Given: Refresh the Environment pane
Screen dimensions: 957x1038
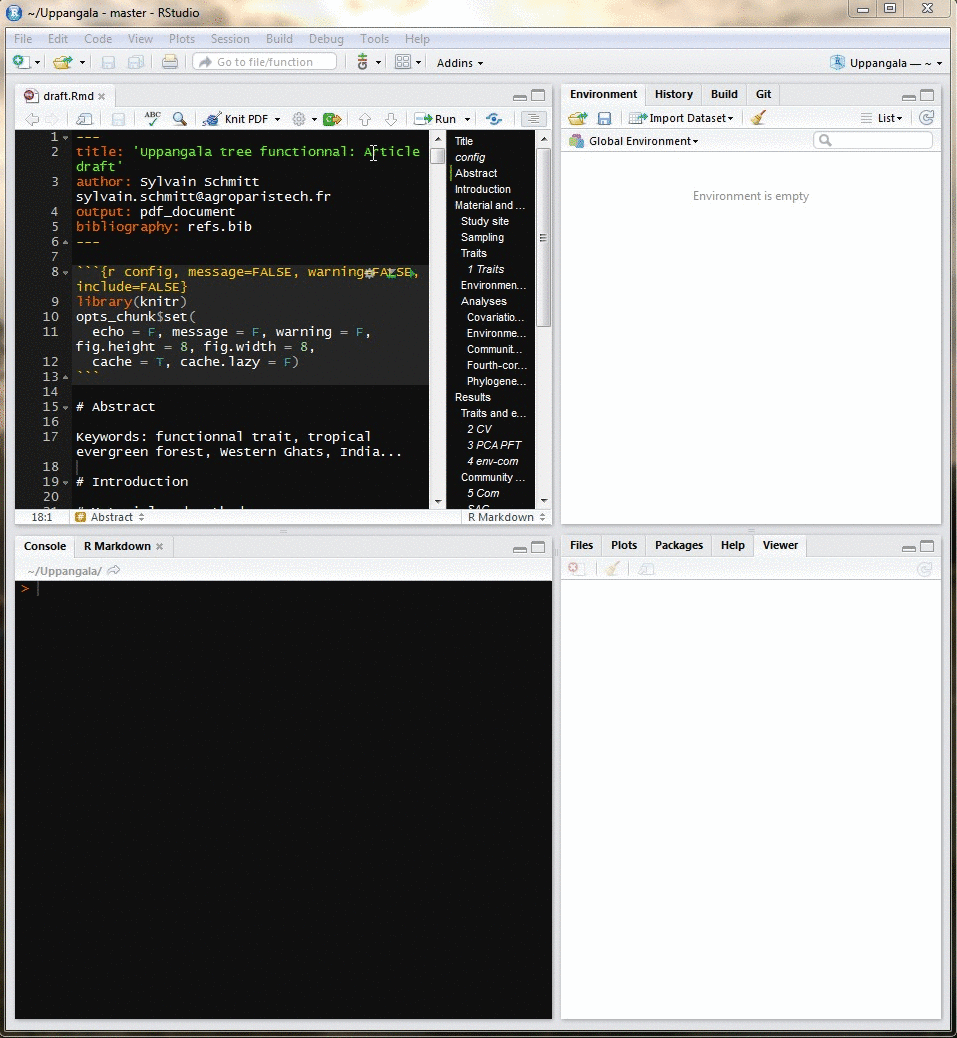Looking at the screenshot, I should click(927, 118).
